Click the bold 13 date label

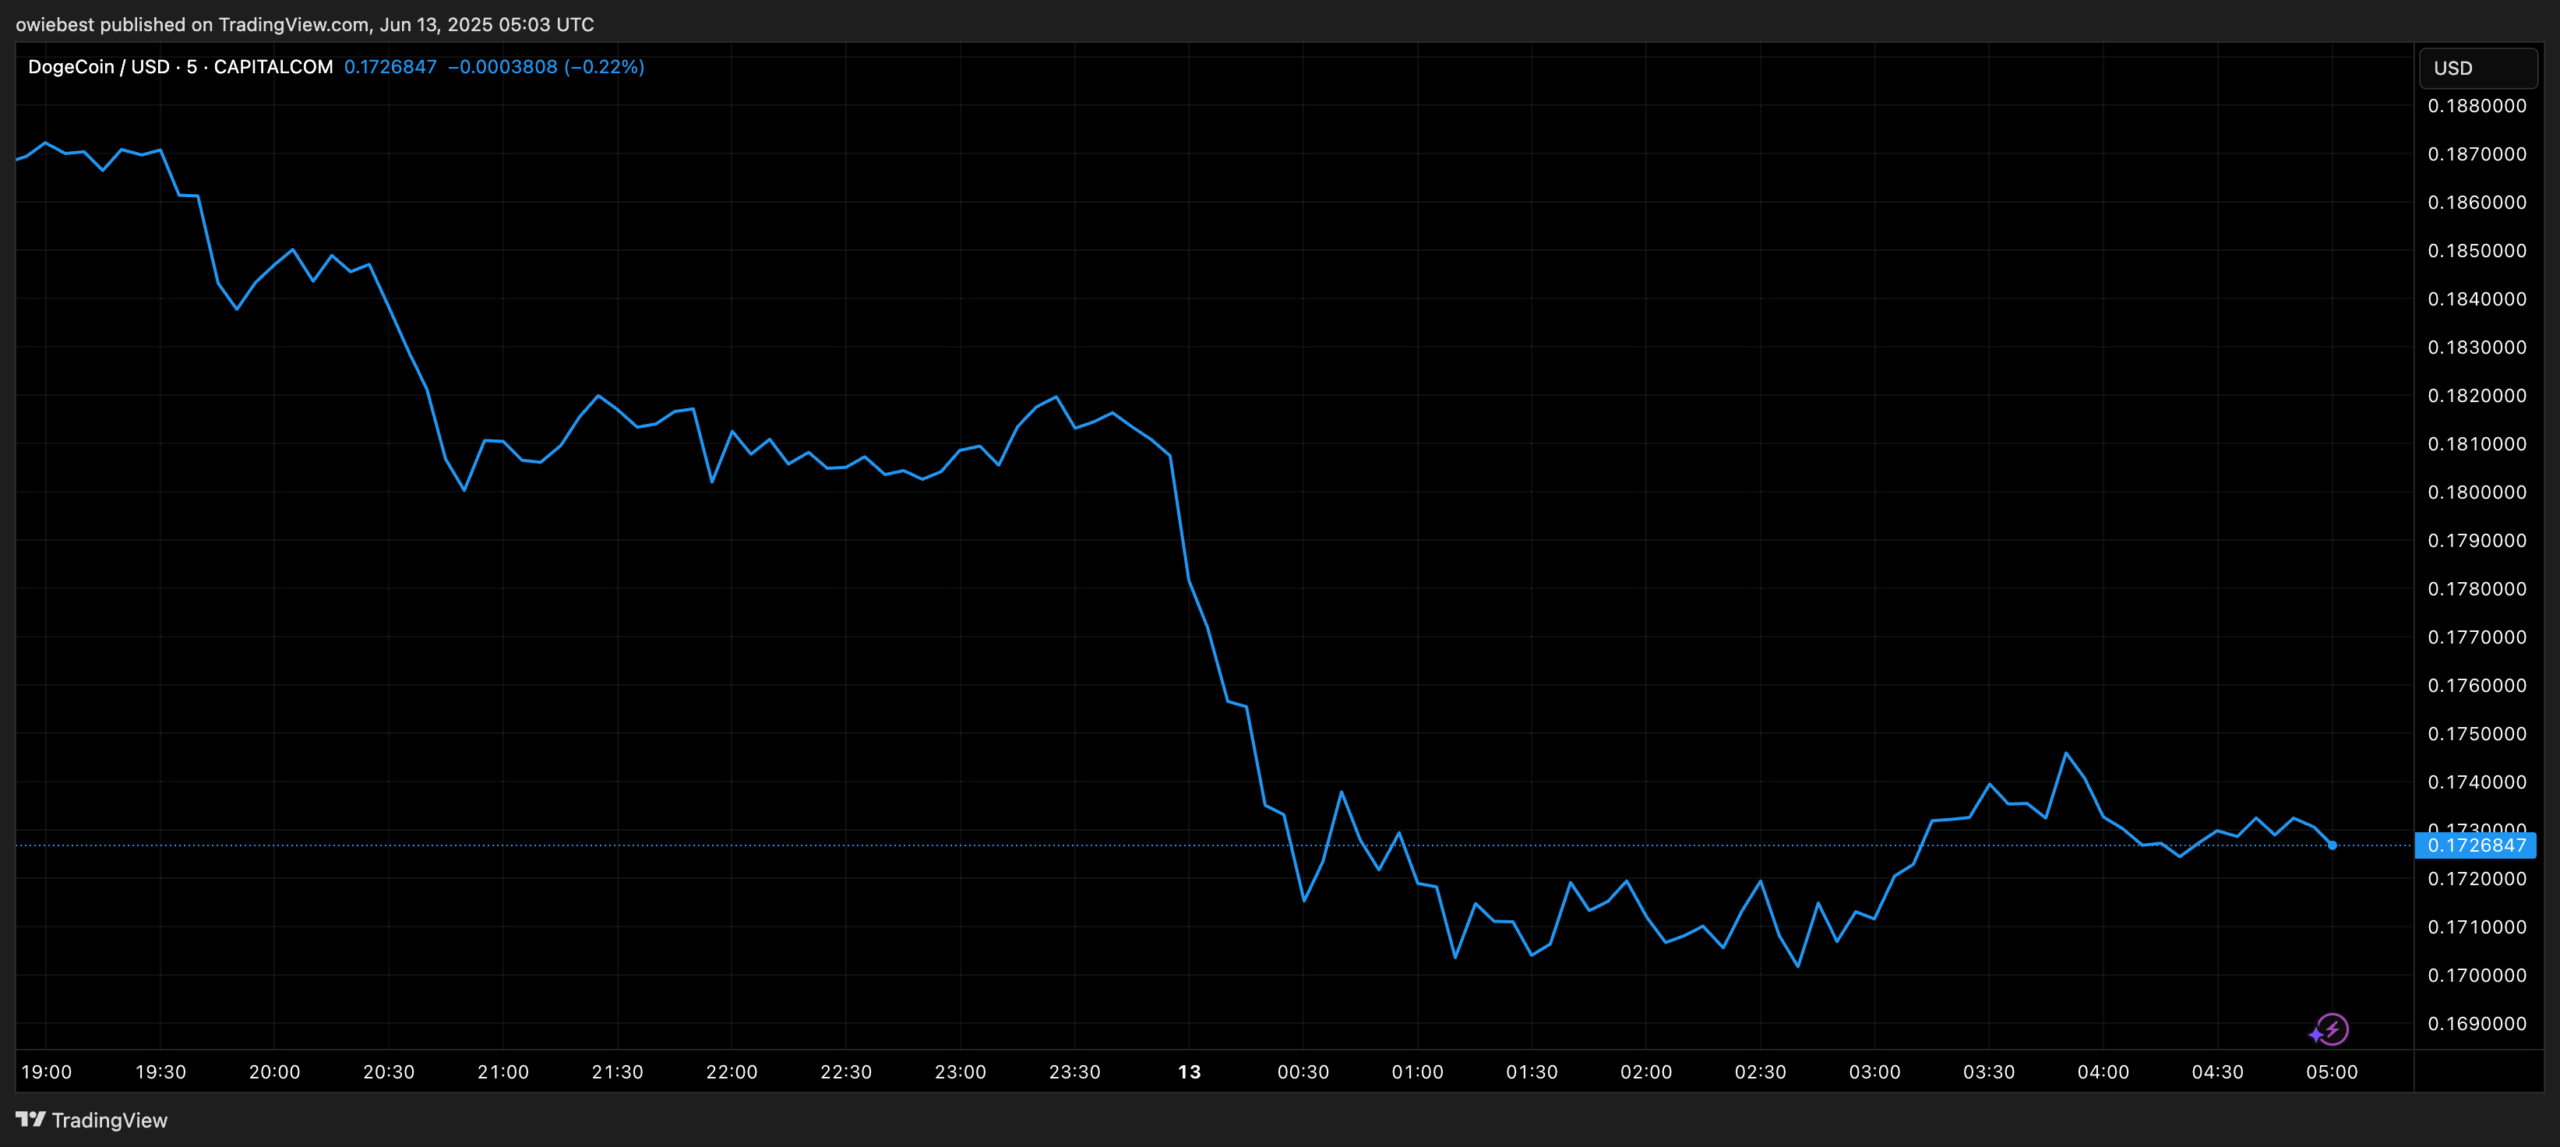pyautogui.click(x=1189, y=1072)
